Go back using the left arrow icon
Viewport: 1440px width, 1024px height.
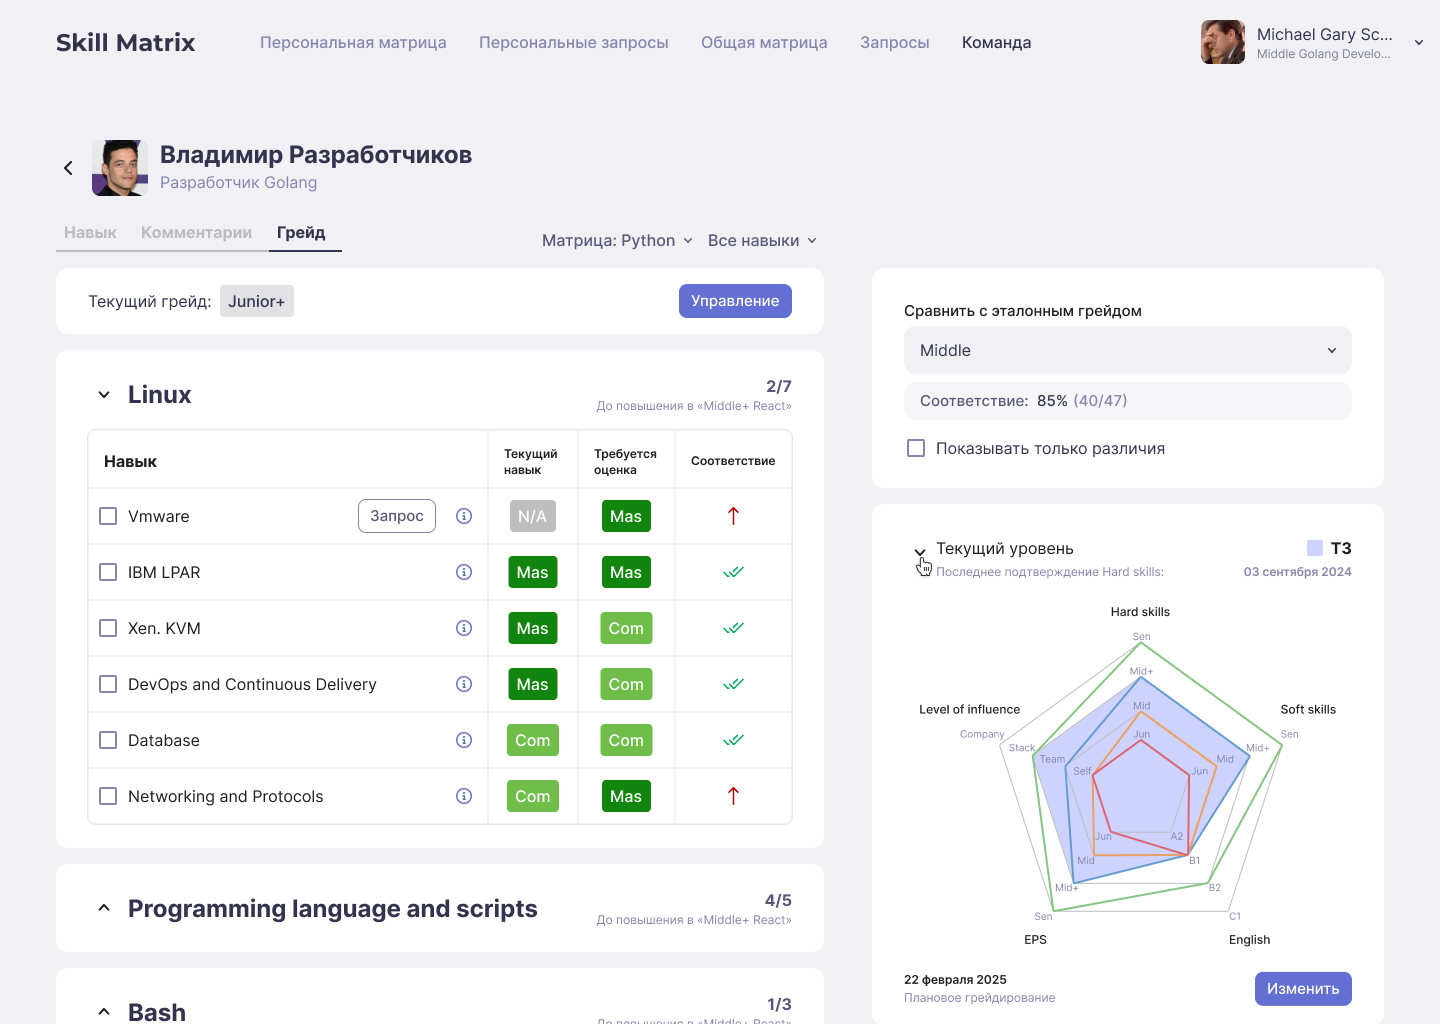point(68,168)
